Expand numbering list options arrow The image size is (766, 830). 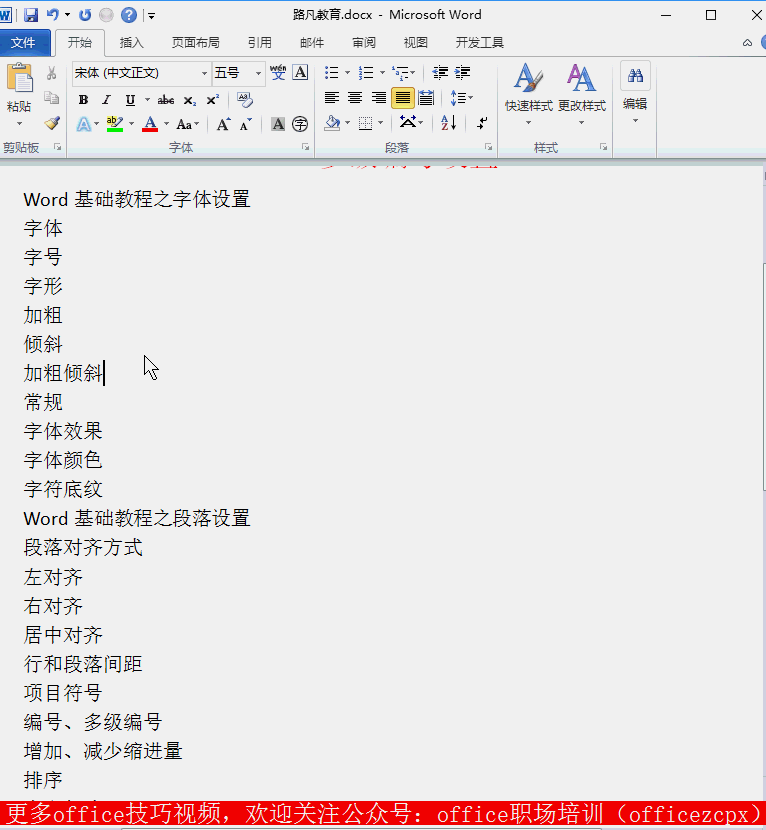(382, 73)
